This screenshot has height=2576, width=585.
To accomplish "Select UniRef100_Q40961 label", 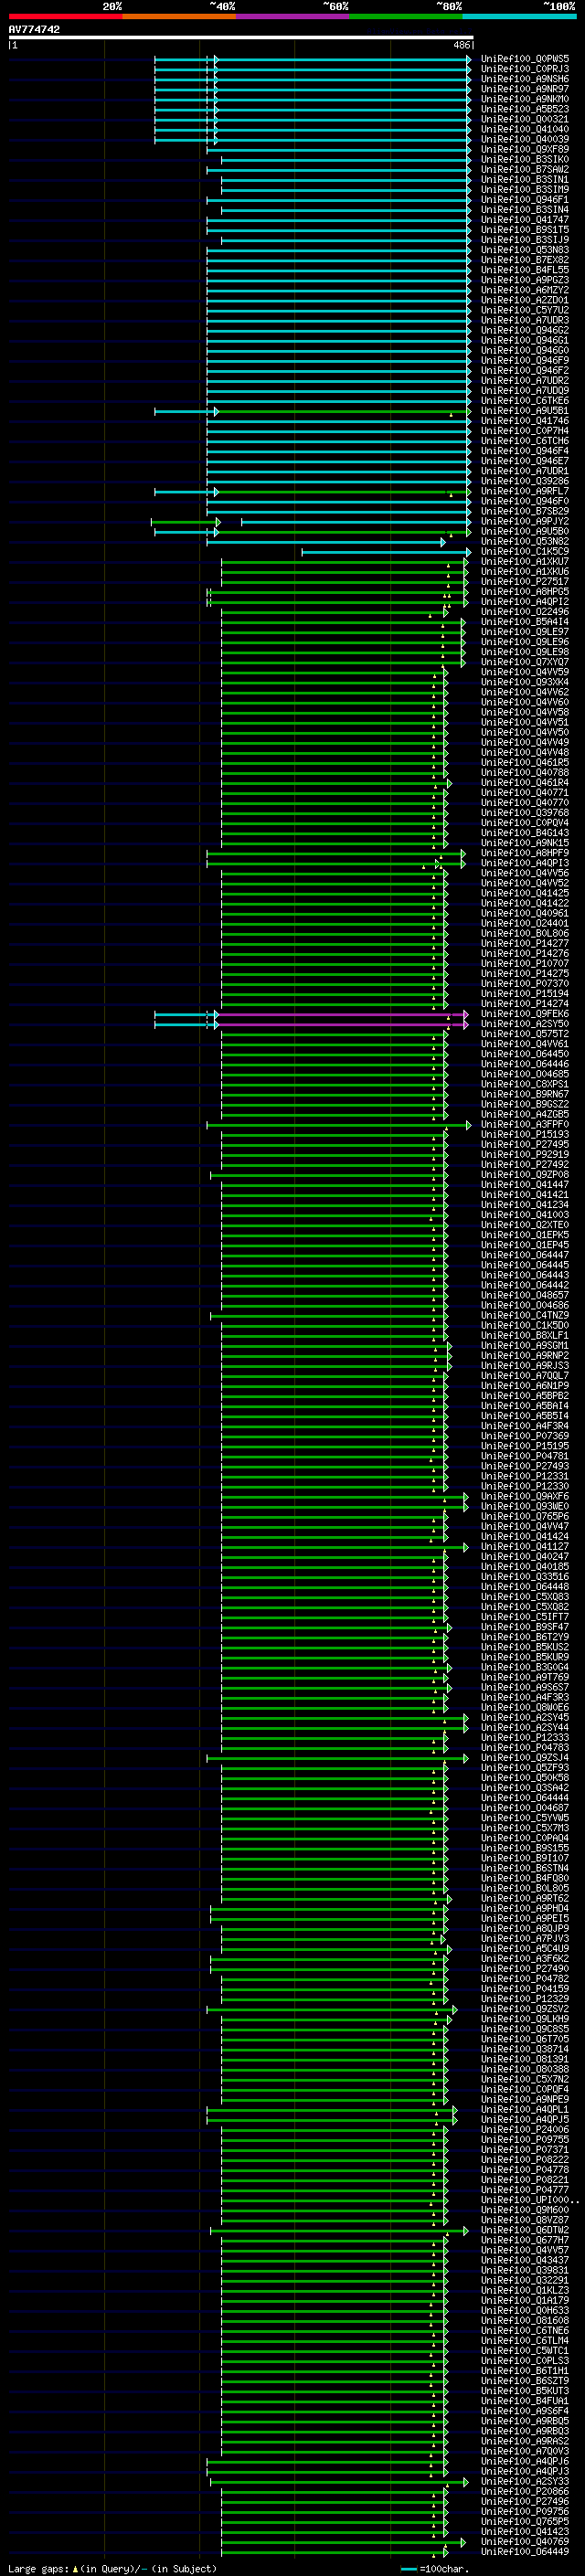I will [x=525, y=913].
